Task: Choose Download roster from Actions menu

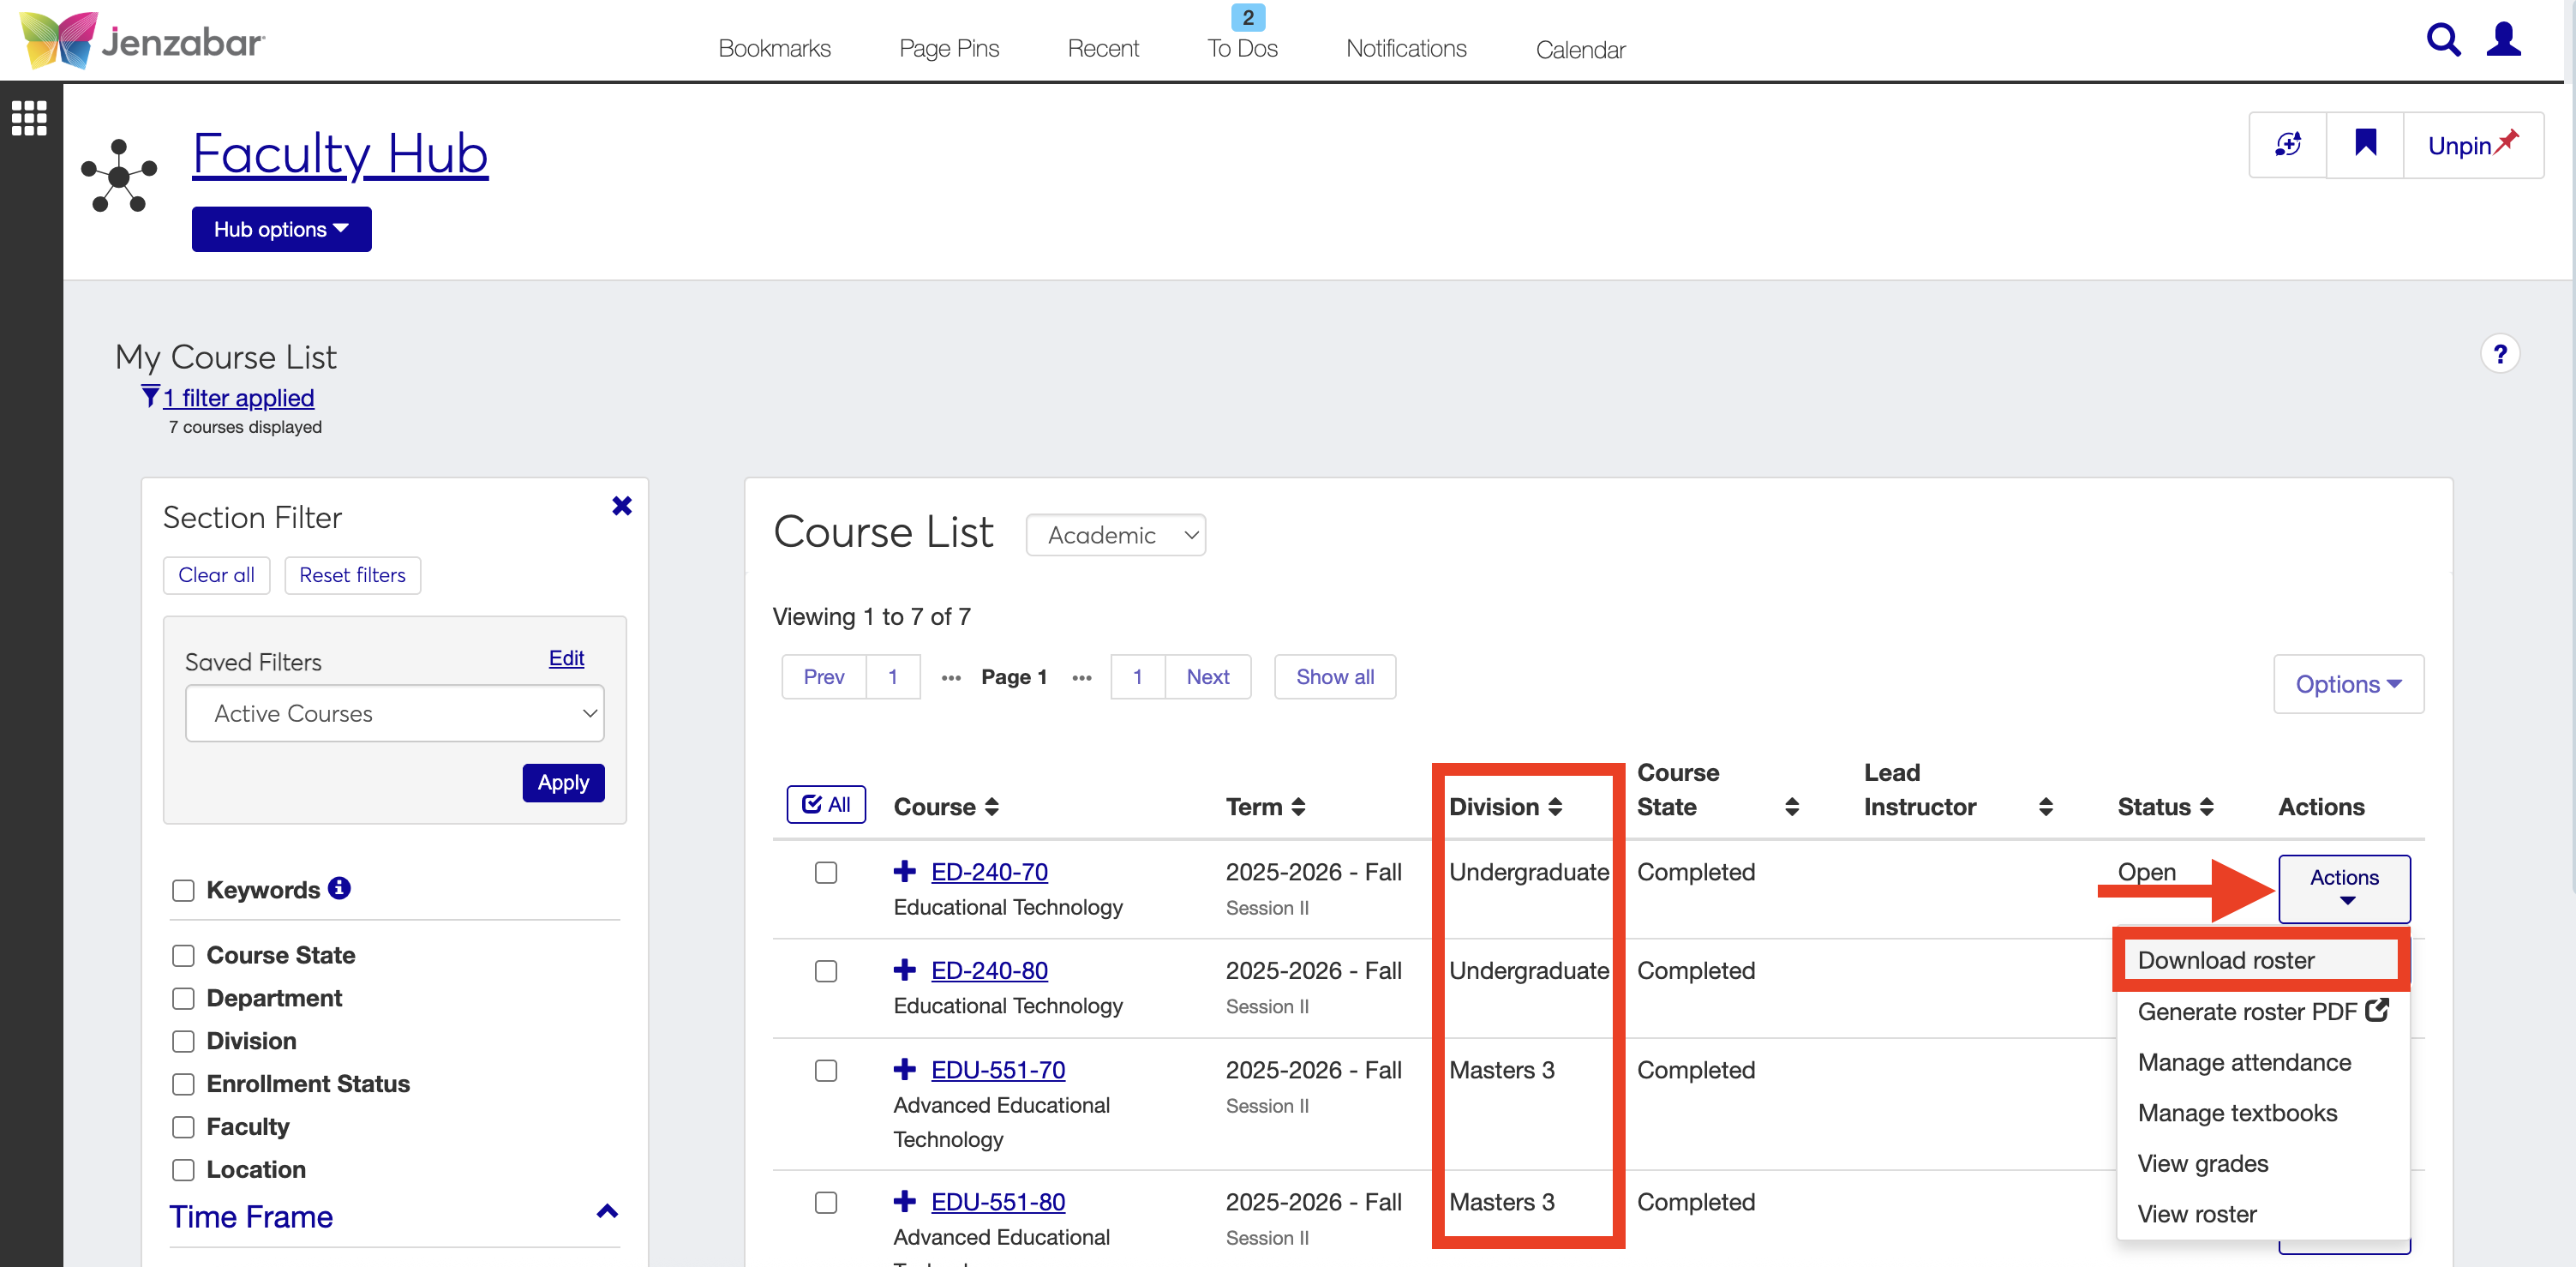Action: (2225, 960)
